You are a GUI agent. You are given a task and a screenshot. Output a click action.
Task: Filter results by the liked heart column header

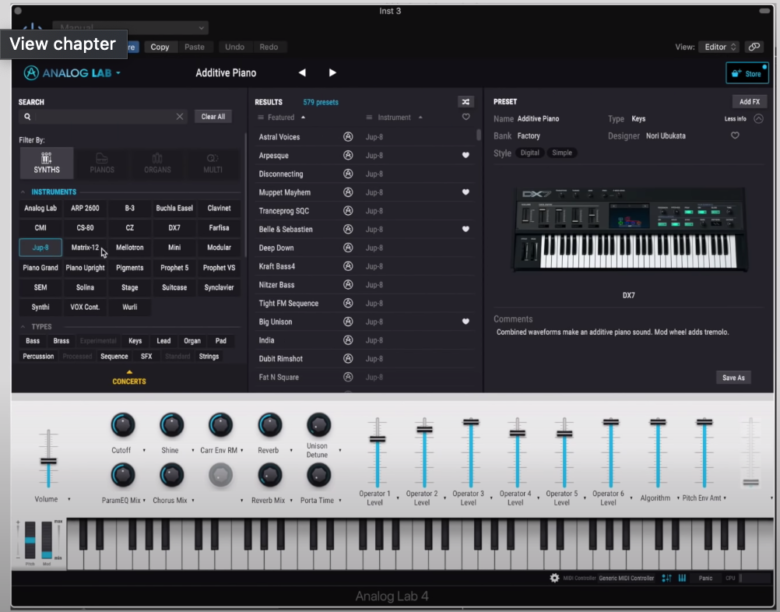point(466,117)
